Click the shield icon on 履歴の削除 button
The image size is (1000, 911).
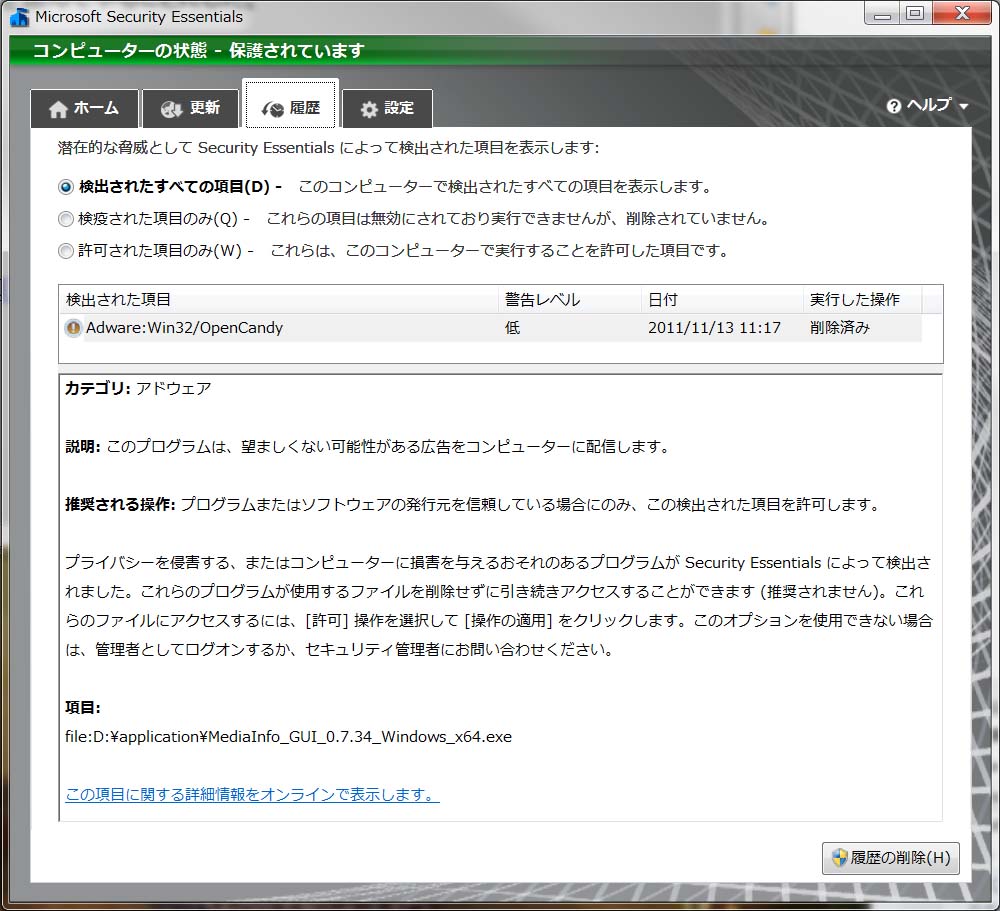tap(839, 857)
